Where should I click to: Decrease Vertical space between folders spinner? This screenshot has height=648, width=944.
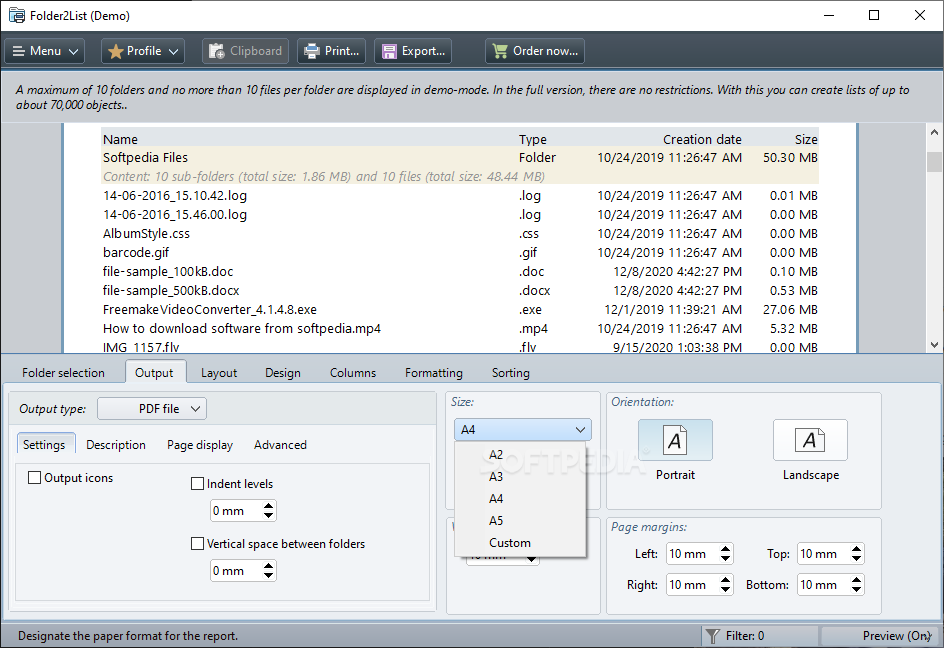269,576
